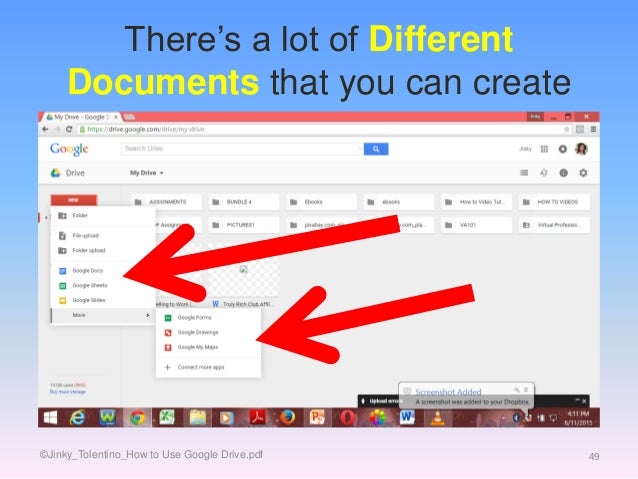
Task: Open Chrome taskbar icon
Action: click(x=137, y=418)
